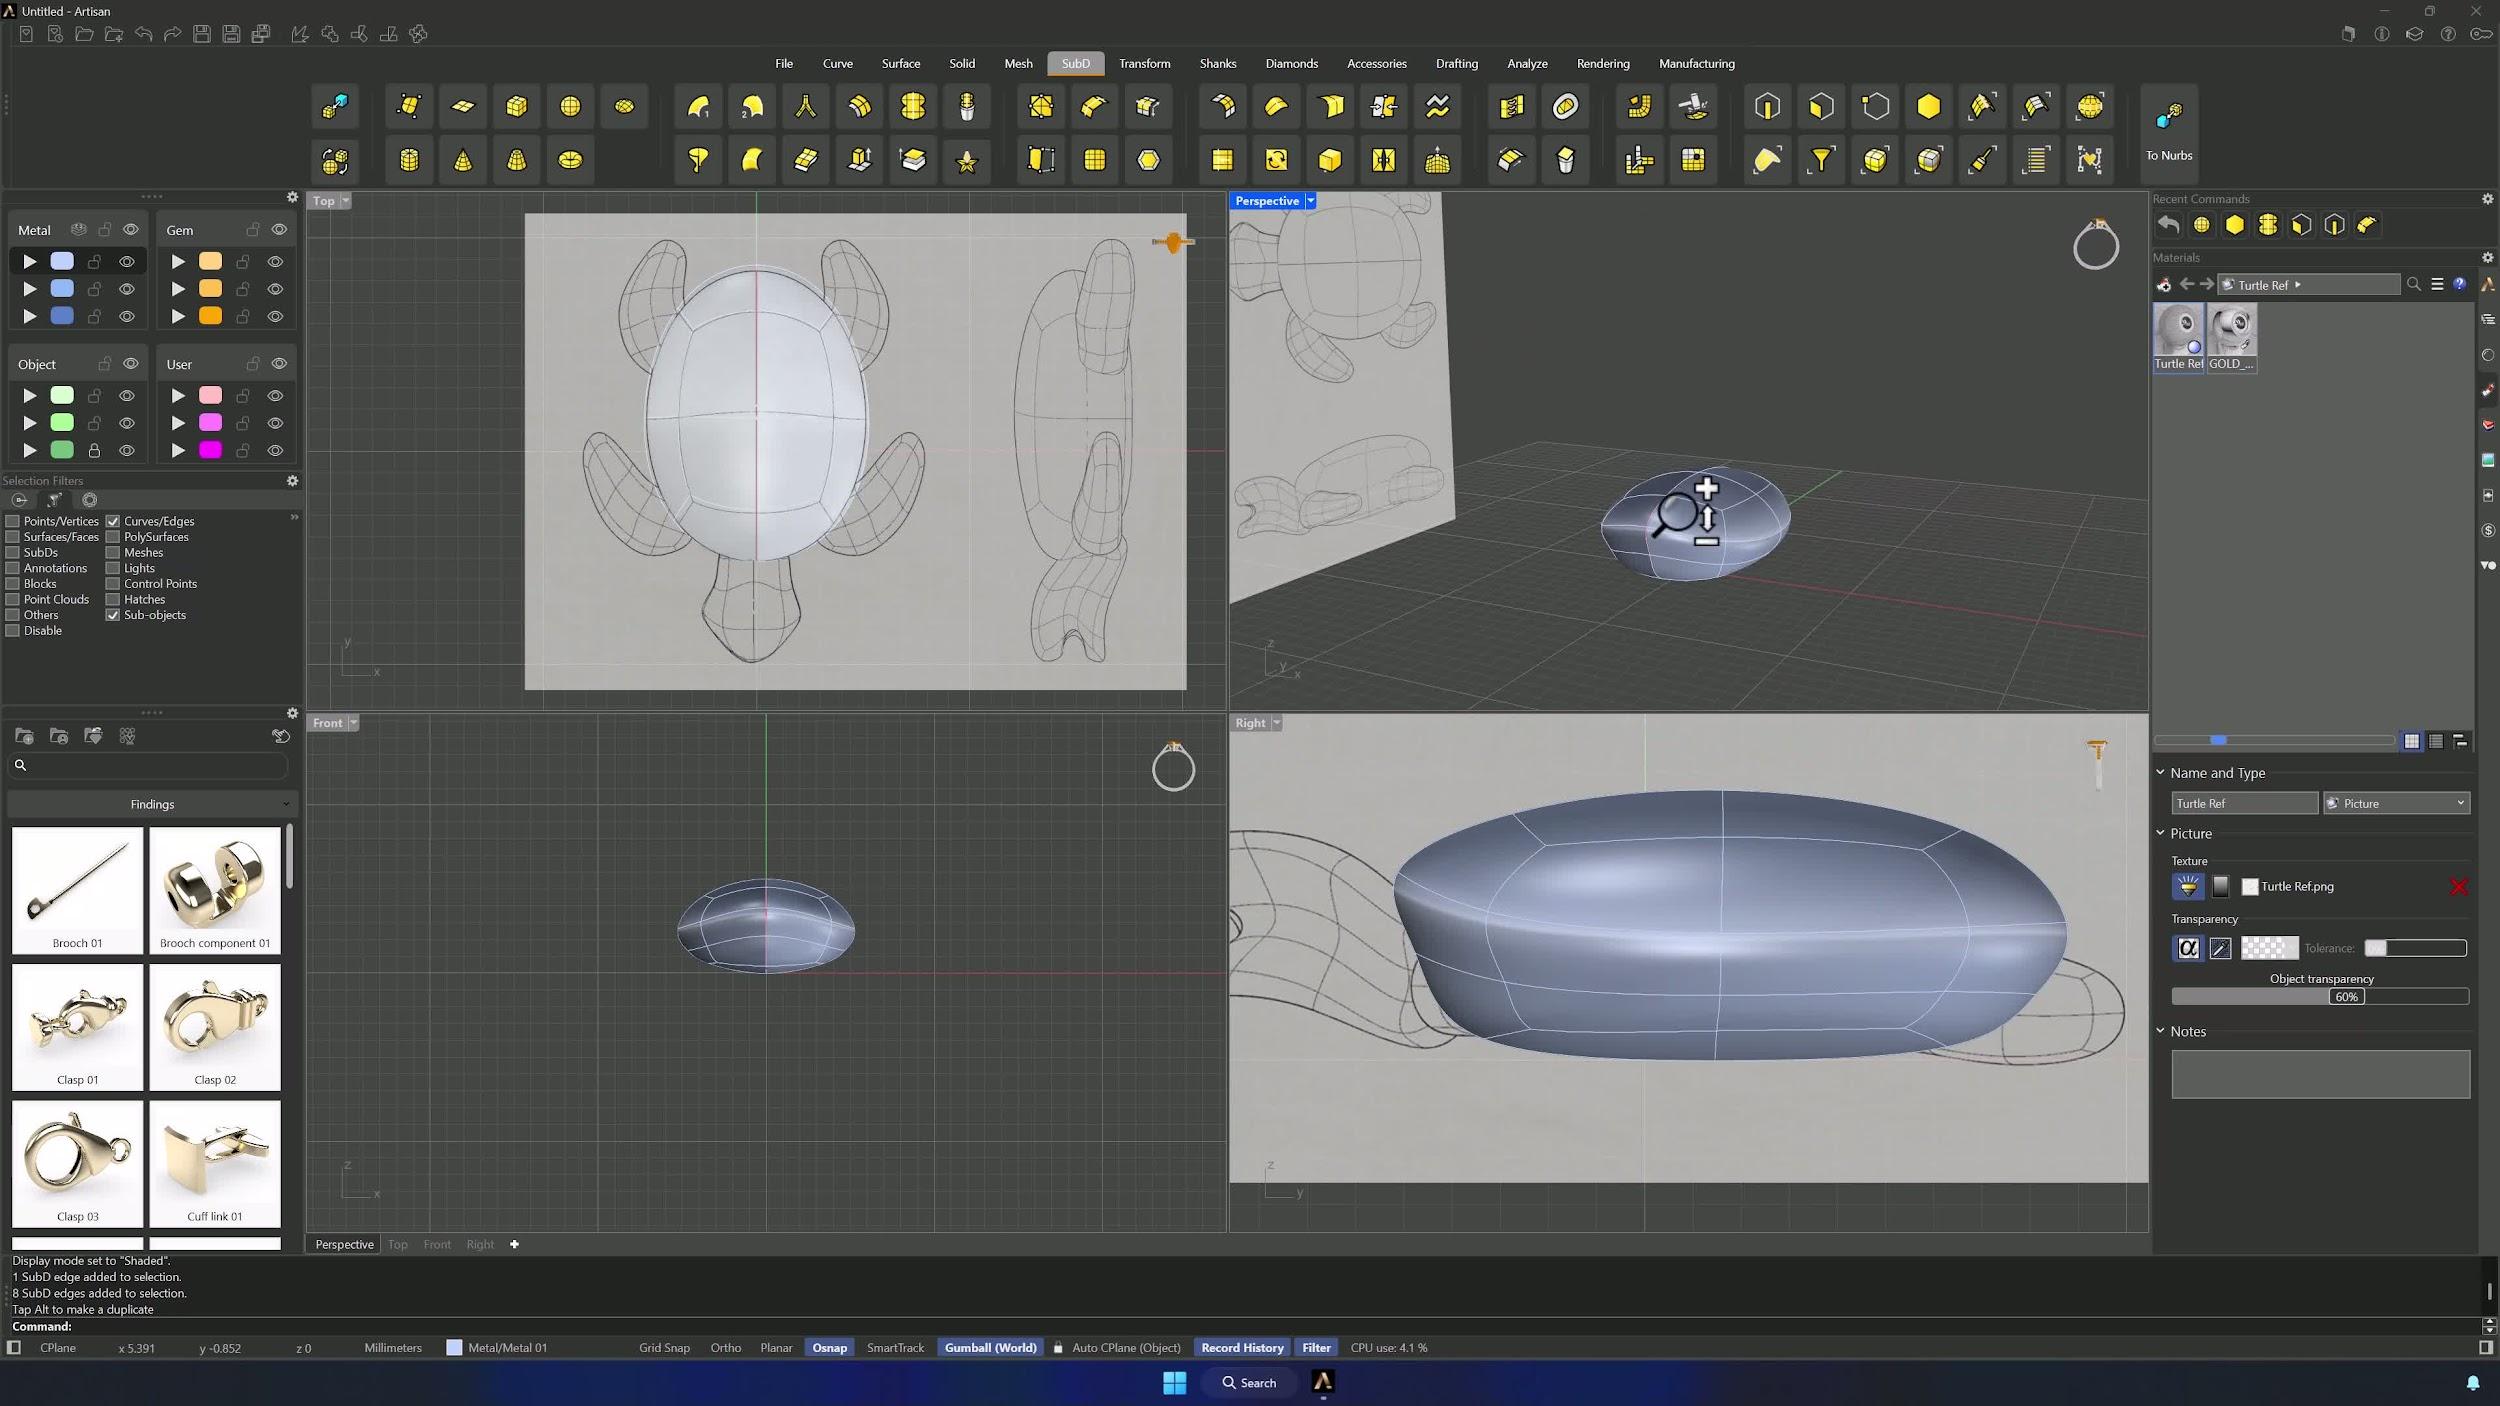Switch Materials panel to list view

(x=2436, y=741)
